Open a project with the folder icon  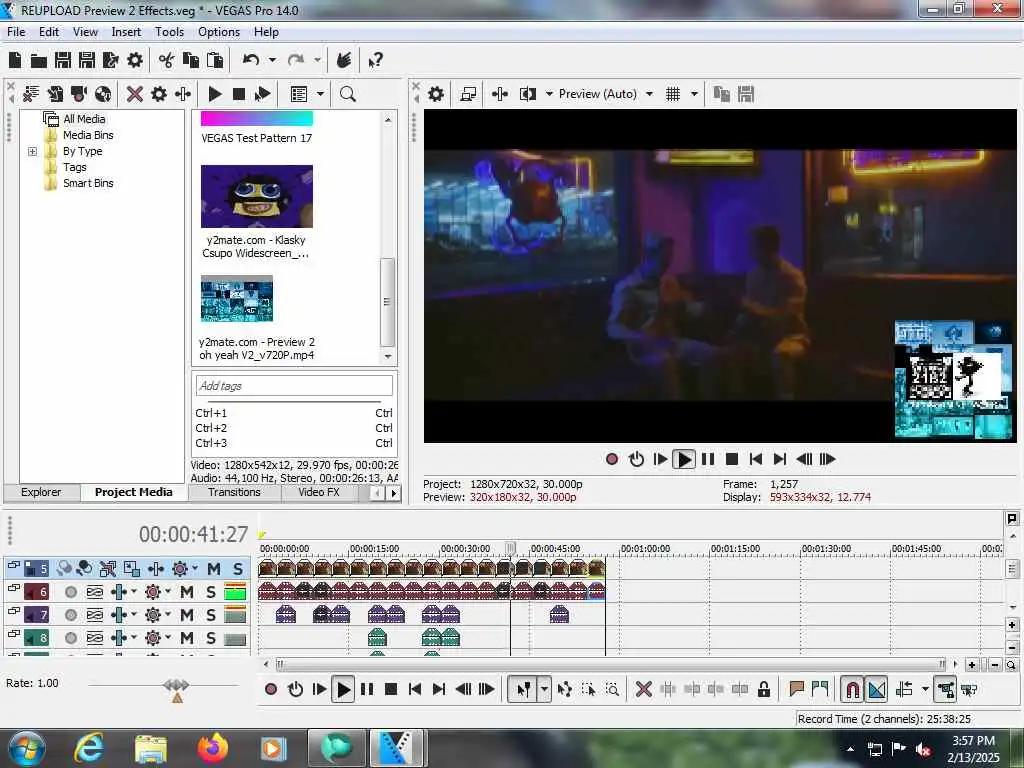[39, 61]
